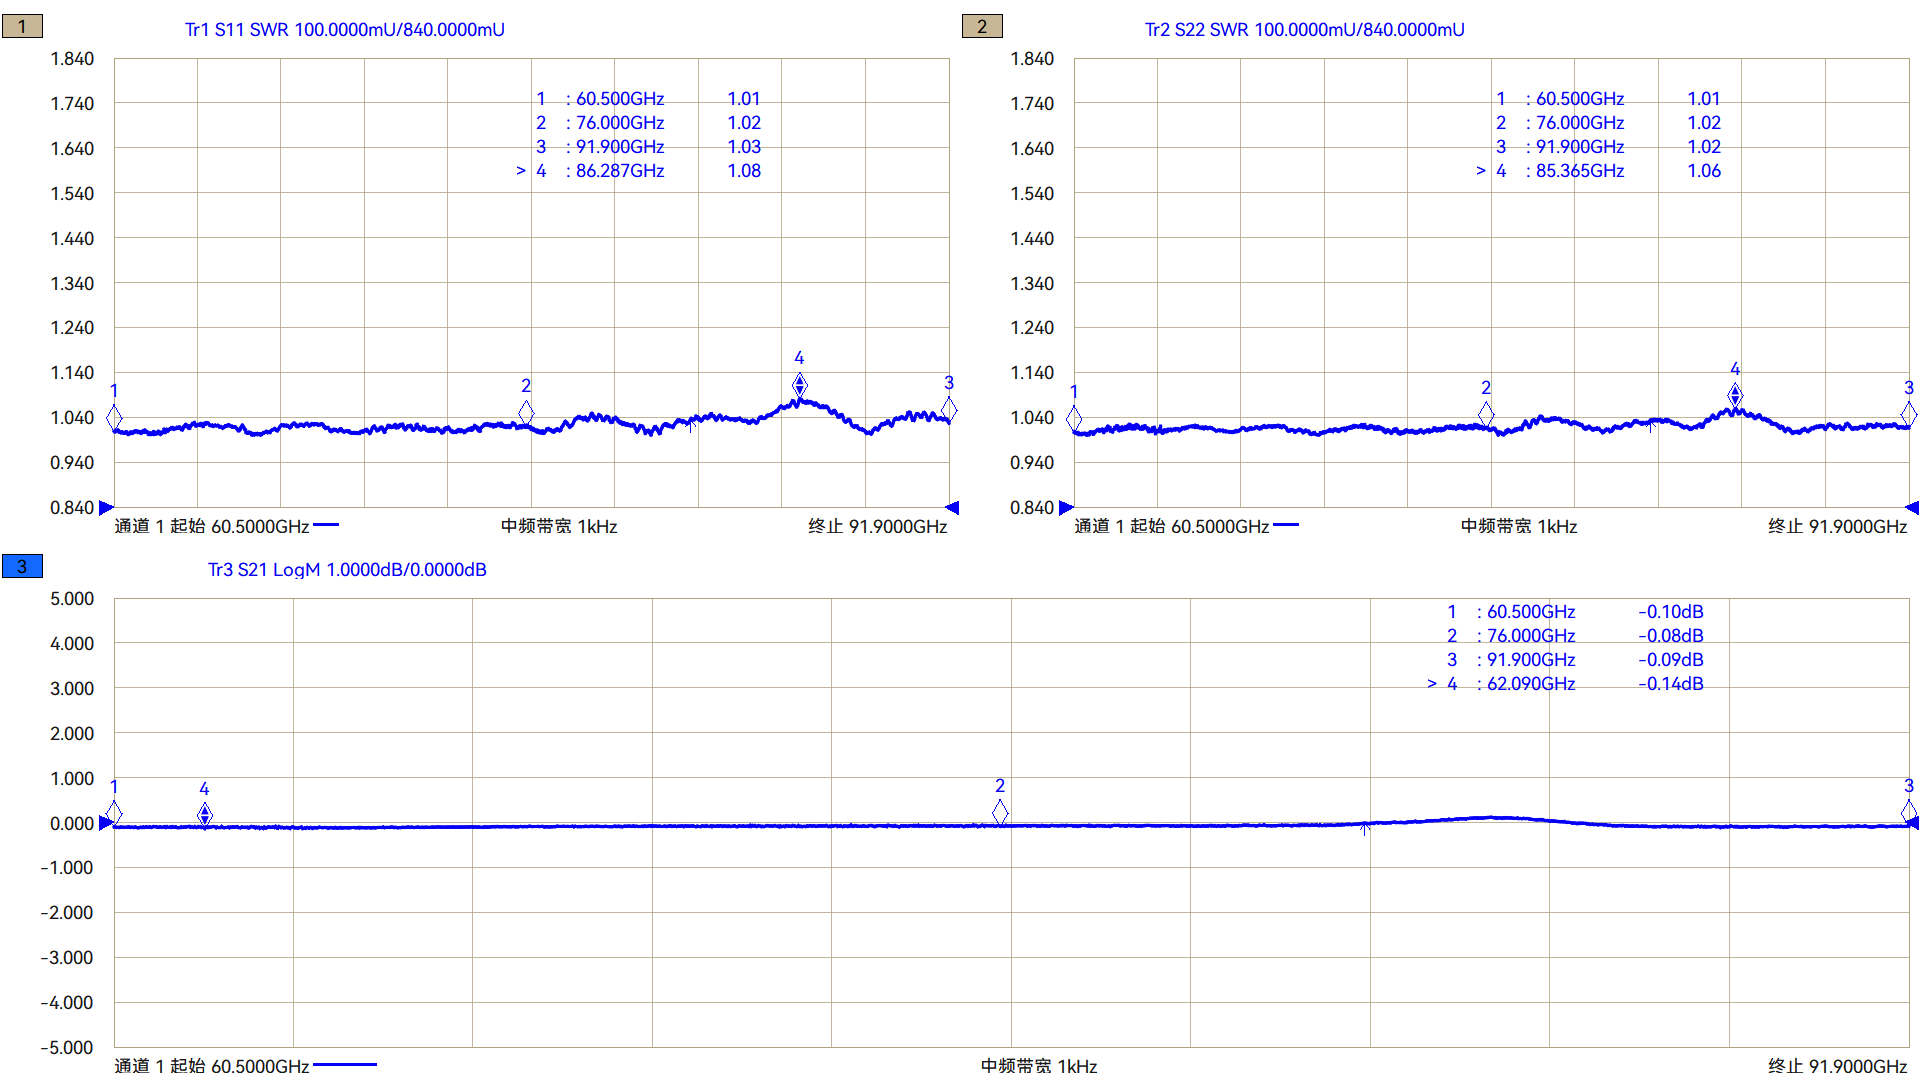Click S21 reference level arrow at 0.000

(105, 824)
